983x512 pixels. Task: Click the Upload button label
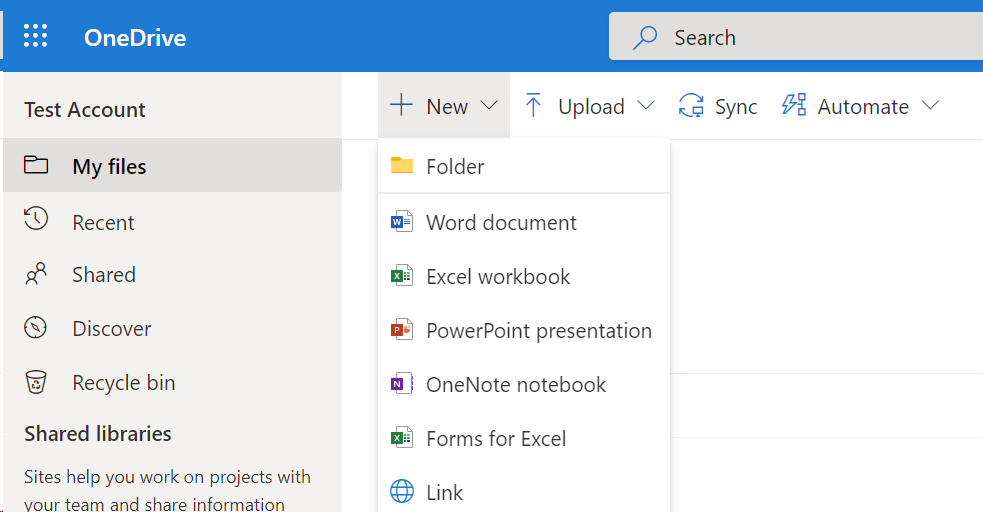pos(591,107)
